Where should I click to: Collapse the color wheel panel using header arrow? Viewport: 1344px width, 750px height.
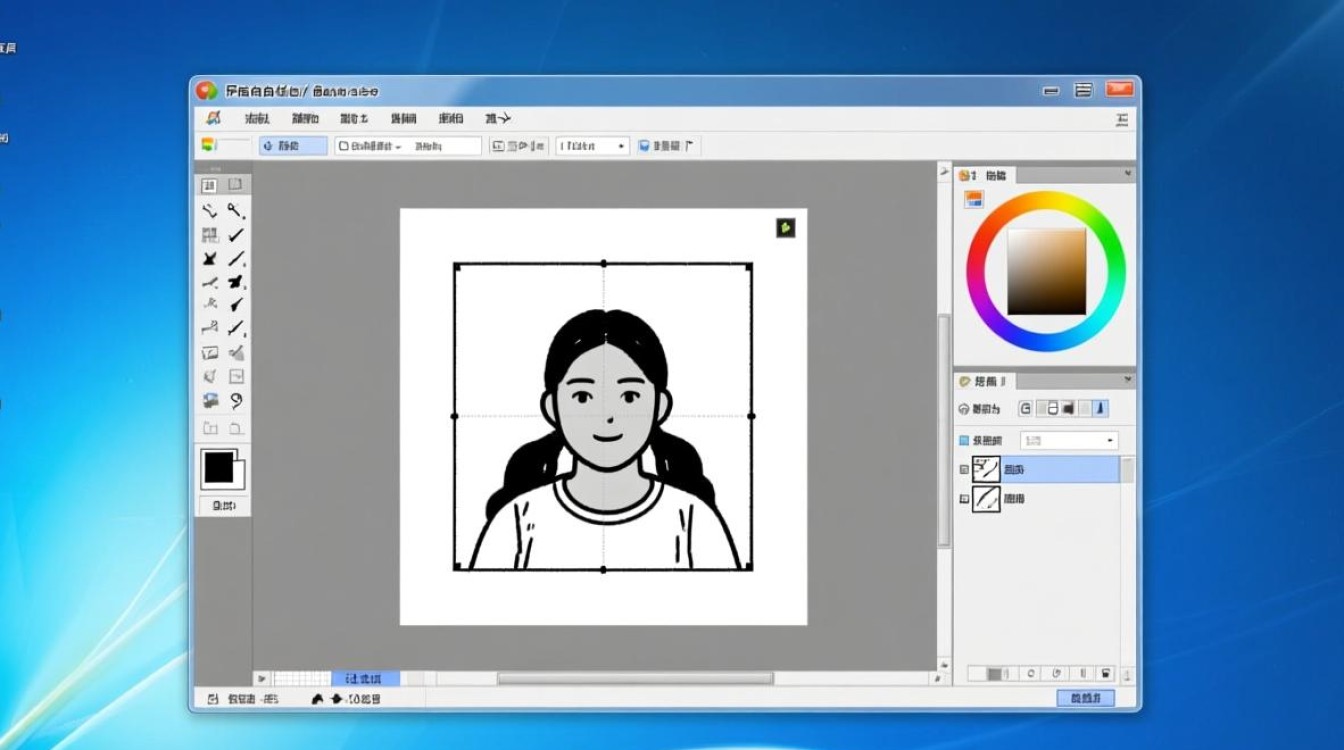point(1128,175)
